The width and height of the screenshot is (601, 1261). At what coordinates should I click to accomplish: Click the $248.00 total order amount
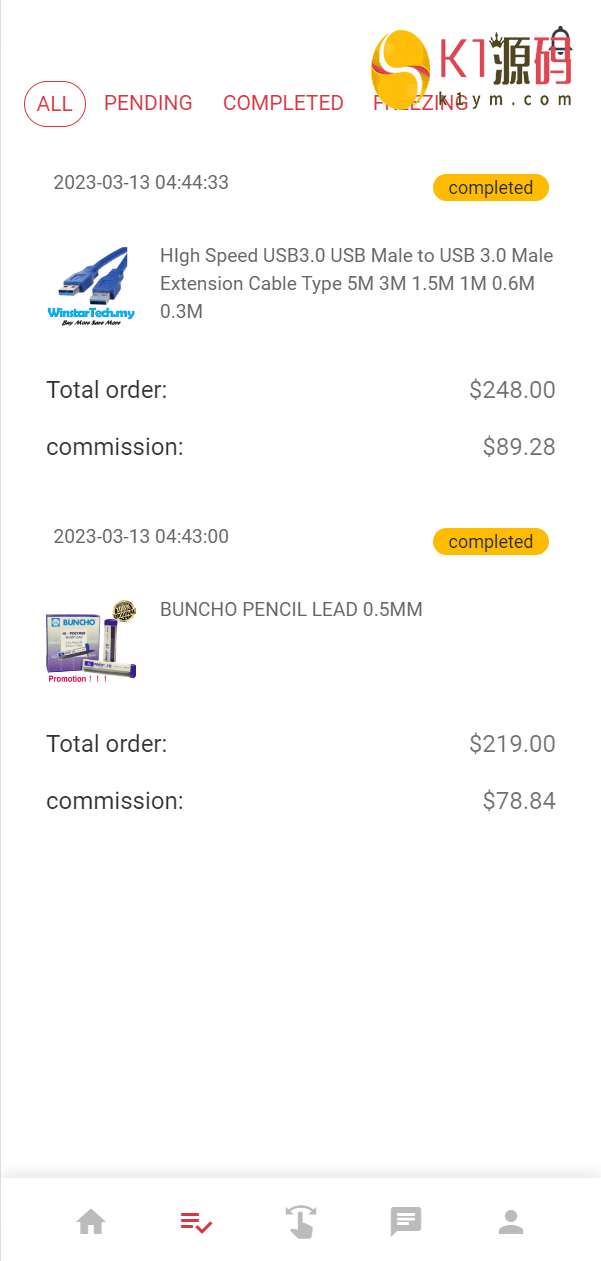click(512, 390)
